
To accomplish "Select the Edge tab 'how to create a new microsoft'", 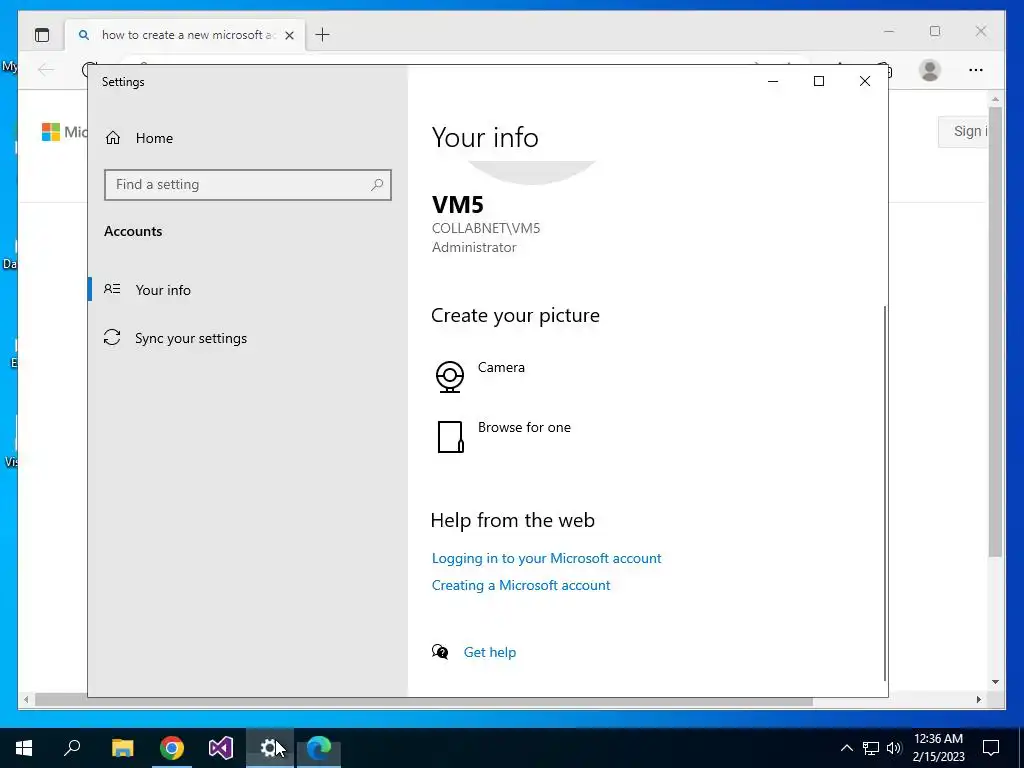I will click(184, 35).
